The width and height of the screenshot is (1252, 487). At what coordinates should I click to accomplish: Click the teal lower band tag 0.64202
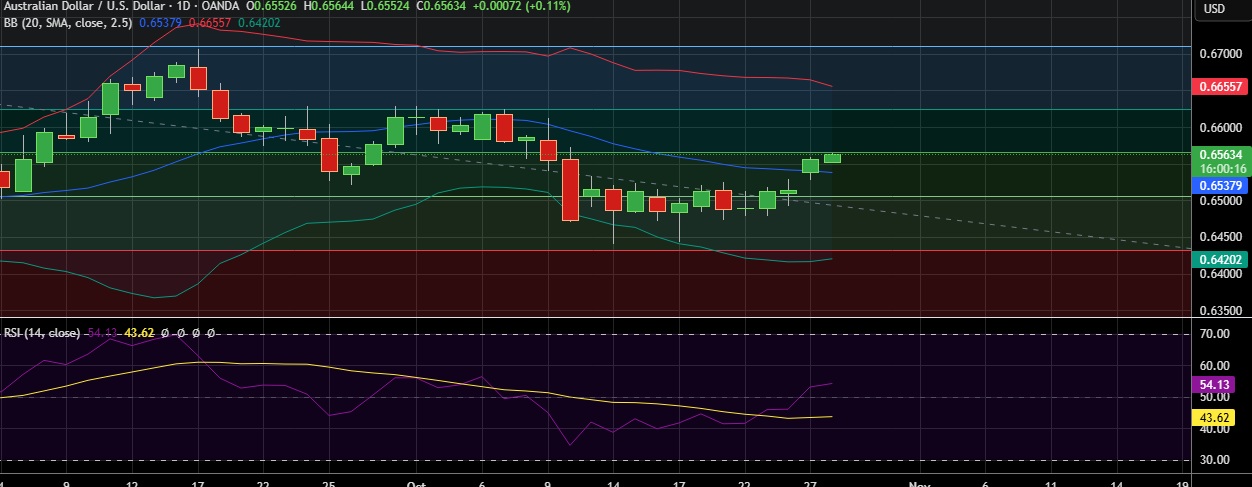point(1221,259)
